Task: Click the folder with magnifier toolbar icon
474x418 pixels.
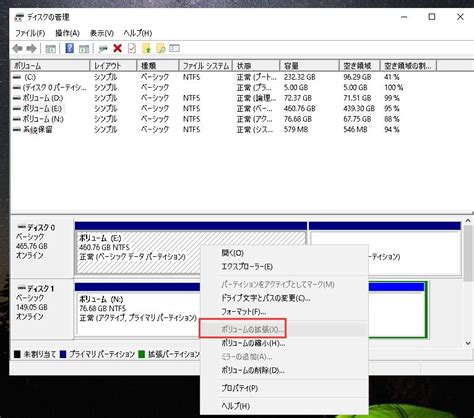Action: tap(161, 49)
